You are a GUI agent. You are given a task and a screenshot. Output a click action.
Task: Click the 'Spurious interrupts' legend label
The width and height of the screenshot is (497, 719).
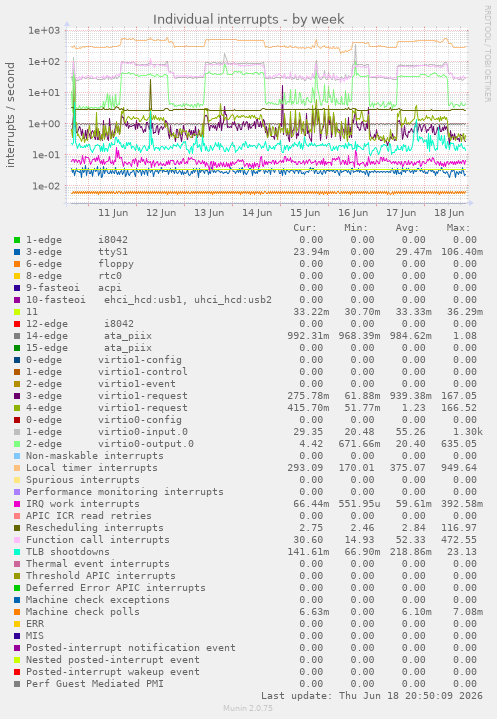[83, 480]
